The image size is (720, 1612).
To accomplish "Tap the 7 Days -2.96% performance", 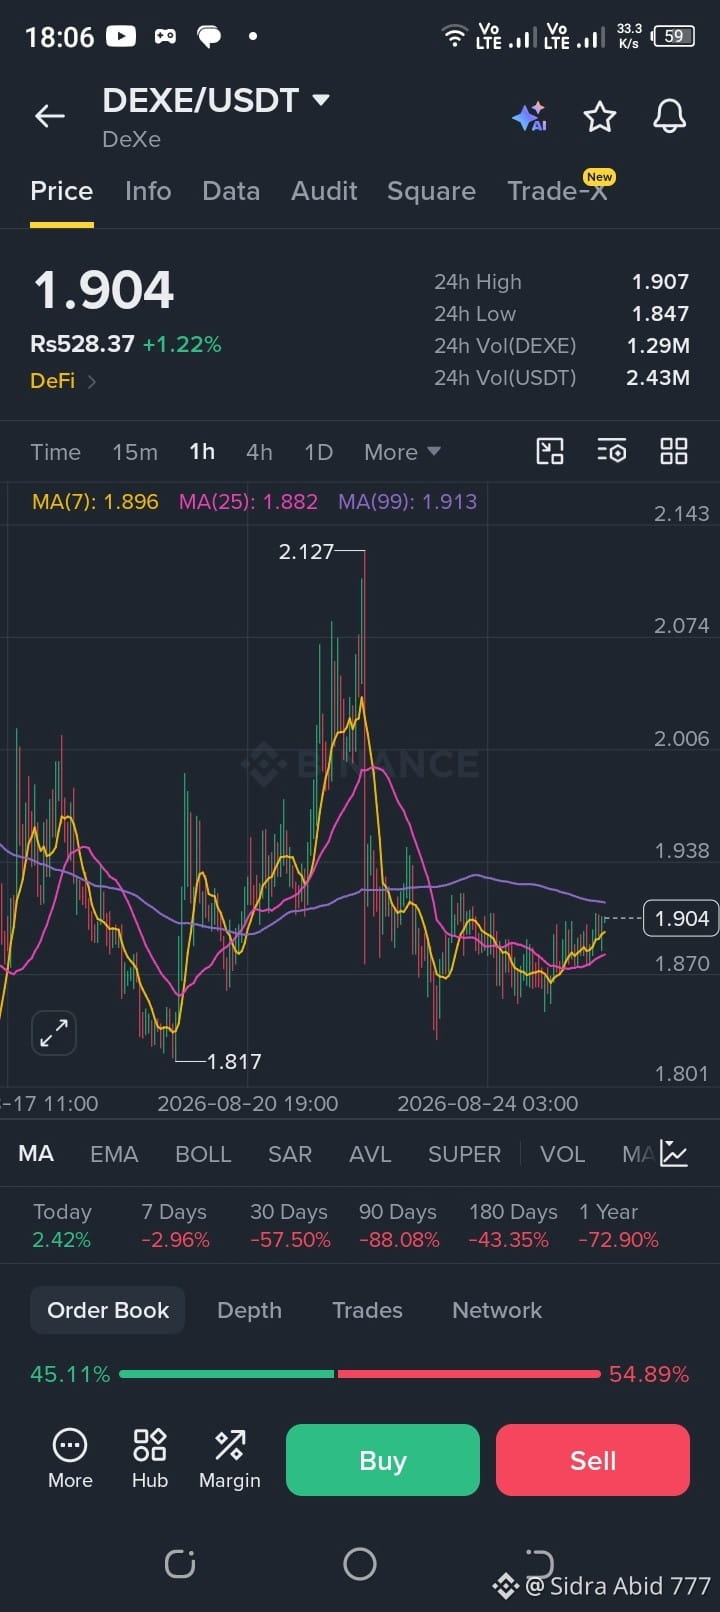I will [175, 1226].
